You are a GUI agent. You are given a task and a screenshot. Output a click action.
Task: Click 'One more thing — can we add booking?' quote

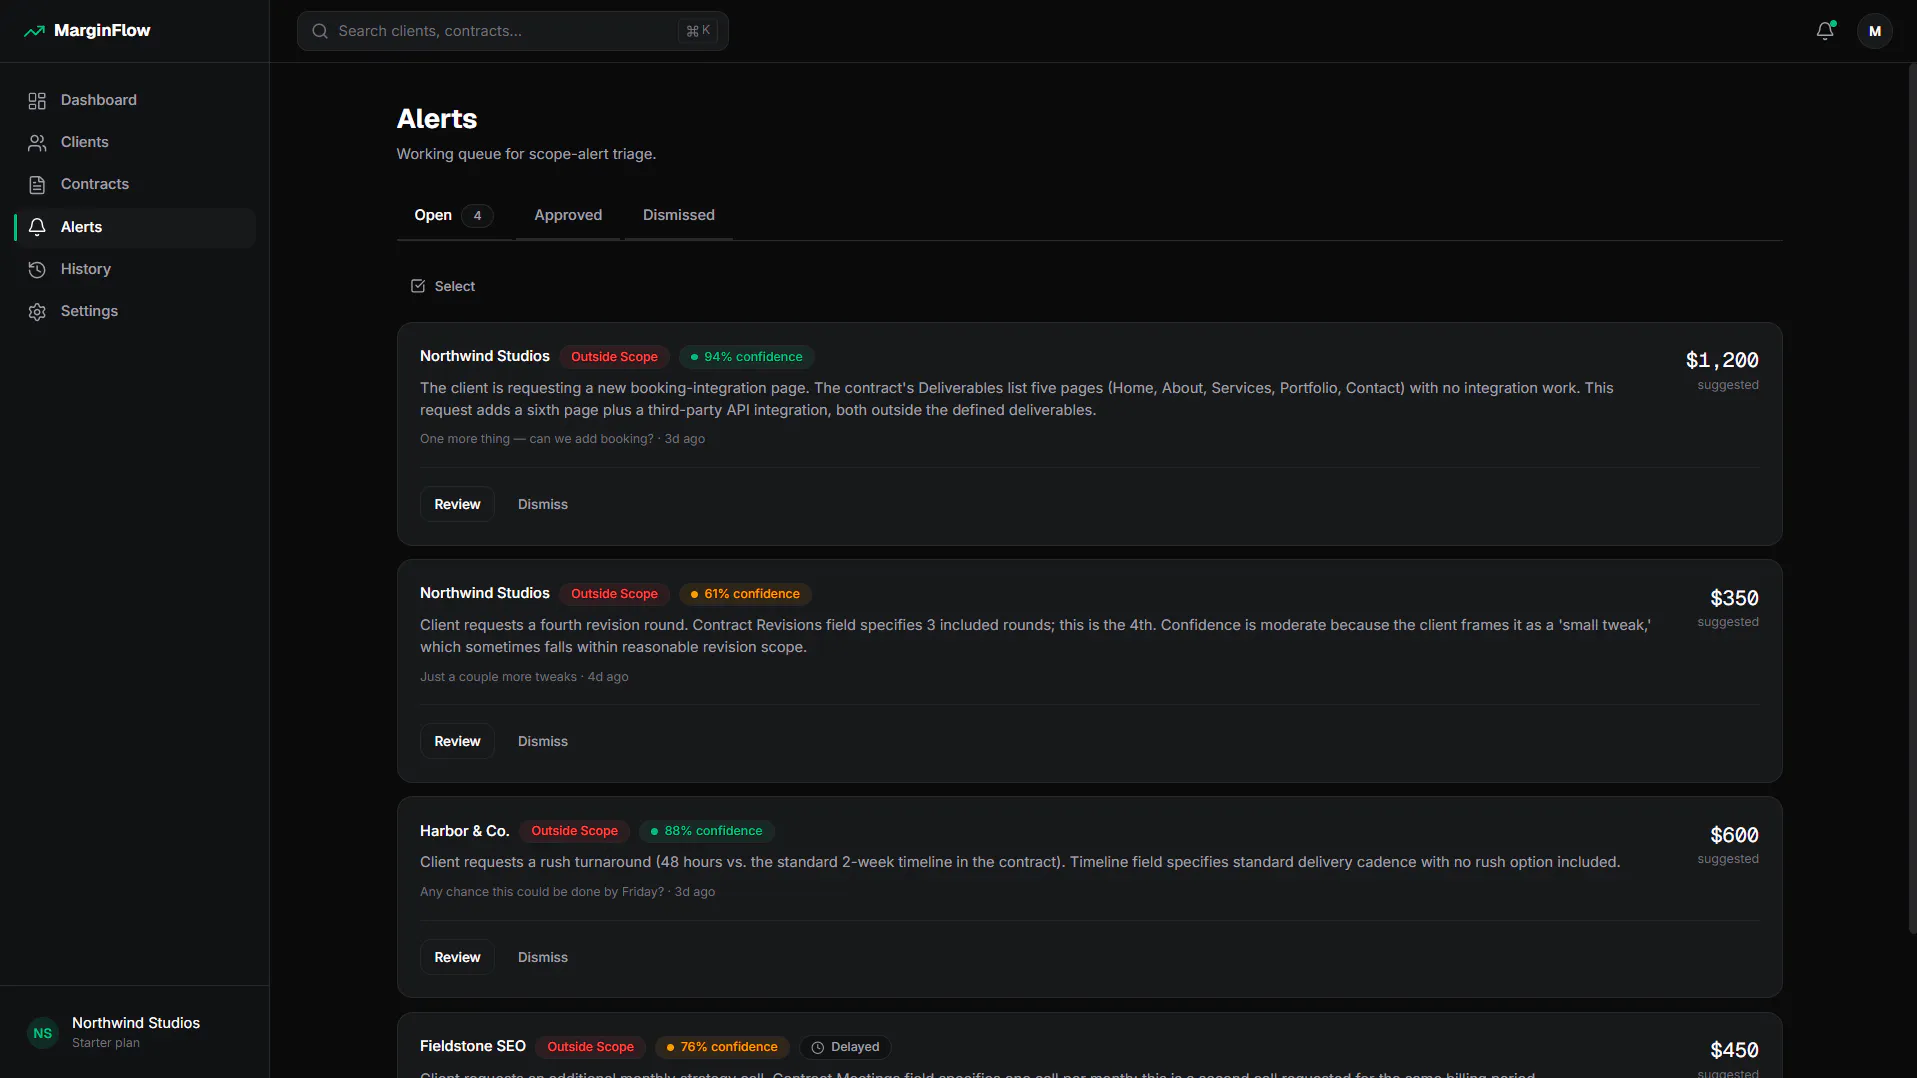point(537,439)
